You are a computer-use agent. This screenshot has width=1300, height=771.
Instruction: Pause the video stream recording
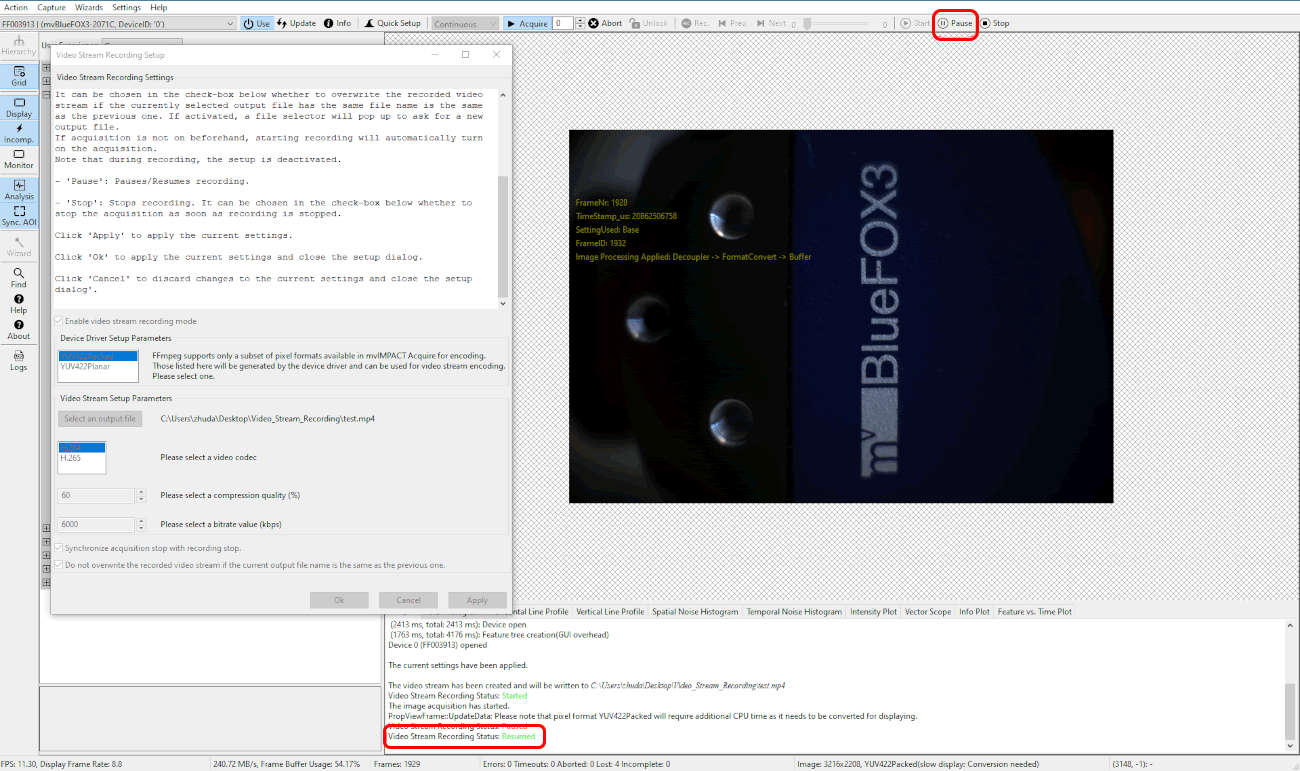tap(954, 23)
